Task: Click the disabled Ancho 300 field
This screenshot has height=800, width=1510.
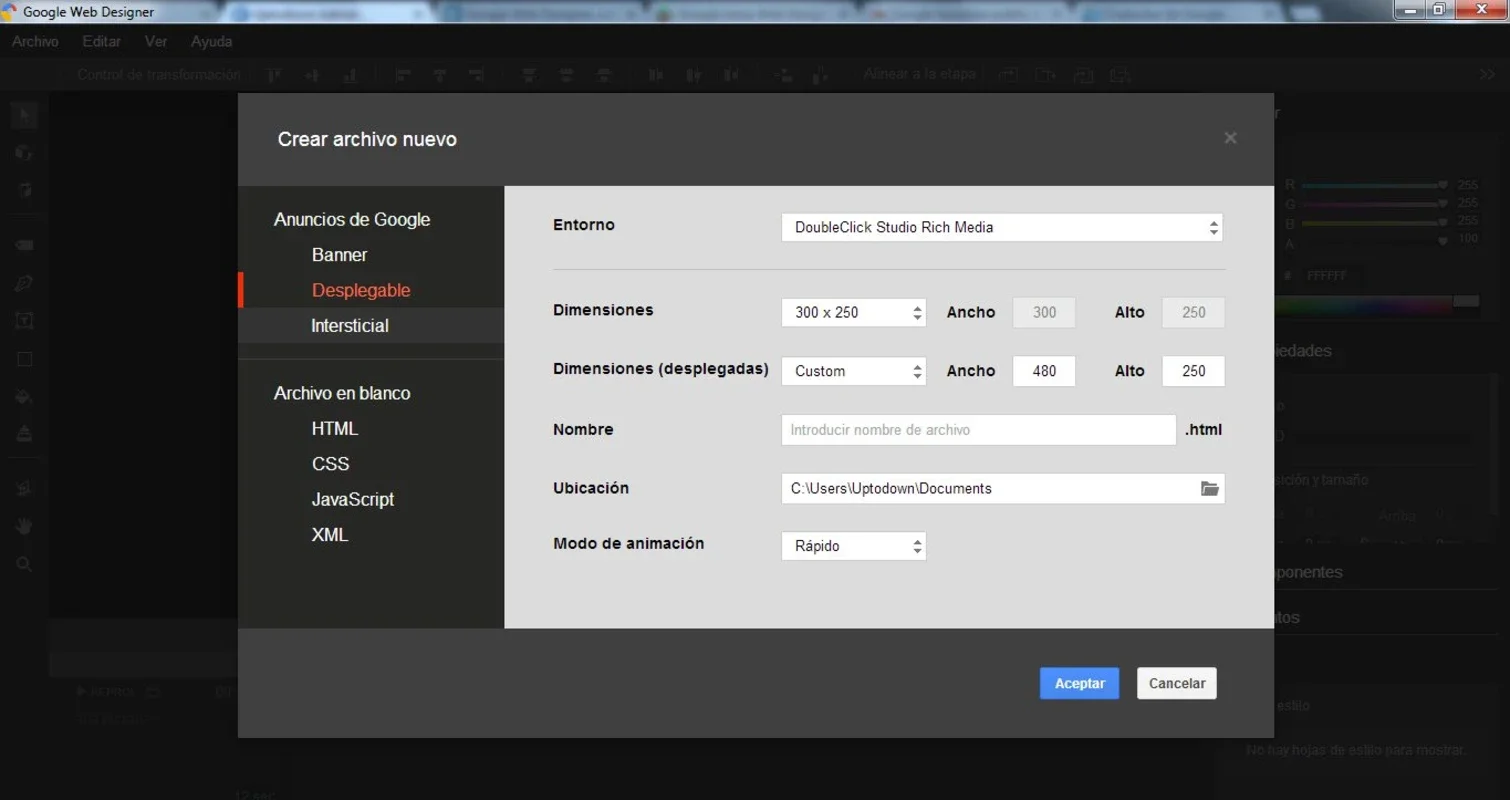Action: tap(1044, 312)
